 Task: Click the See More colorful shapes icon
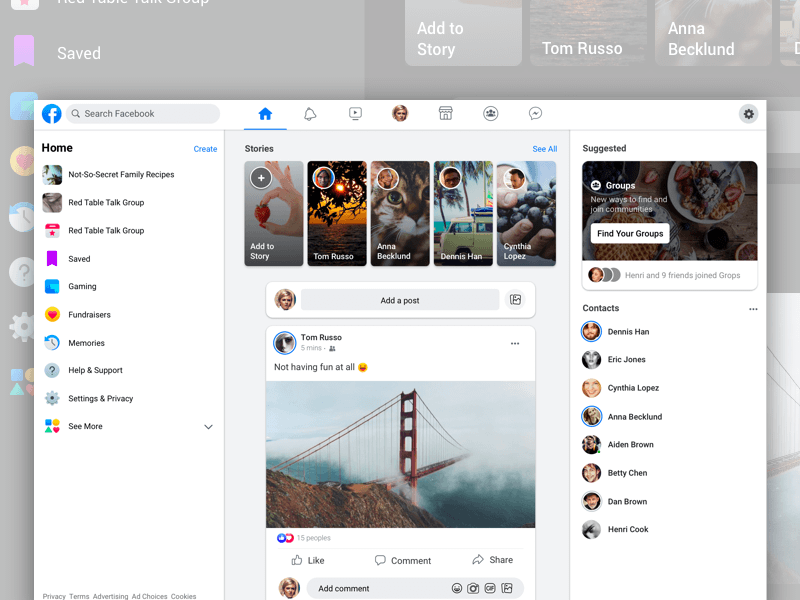point(52,426)
